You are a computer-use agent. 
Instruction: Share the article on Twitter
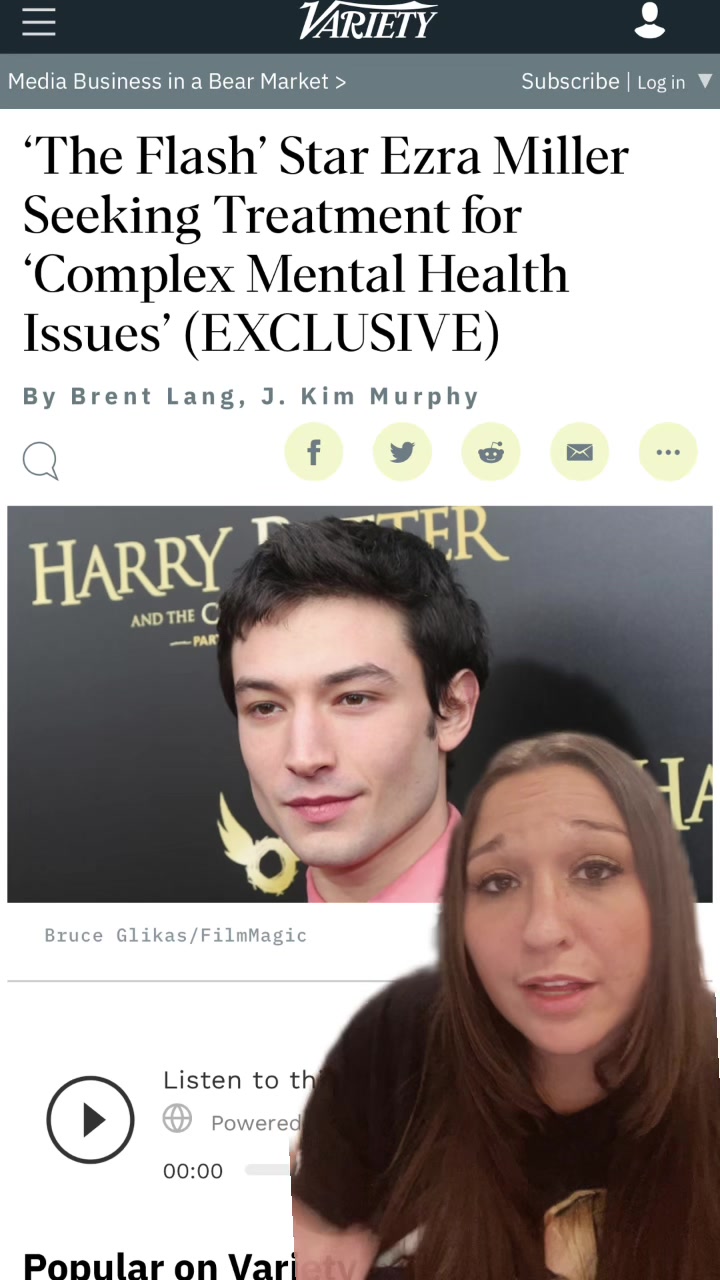[x=402, y=452]
